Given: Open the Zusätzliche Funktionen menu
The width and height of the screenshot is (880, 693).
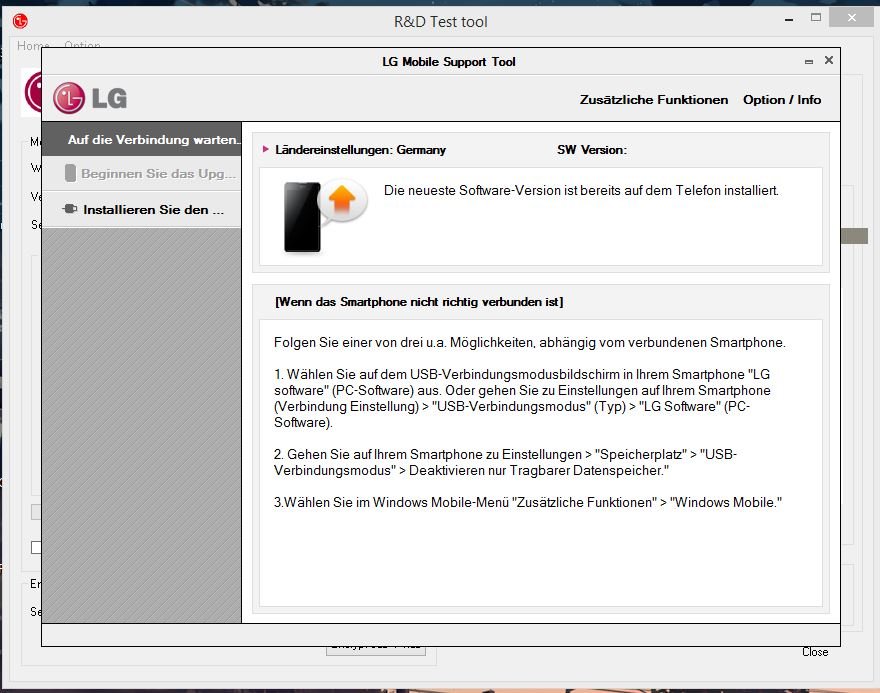Looking at the screenshot, I should (654, 100).
